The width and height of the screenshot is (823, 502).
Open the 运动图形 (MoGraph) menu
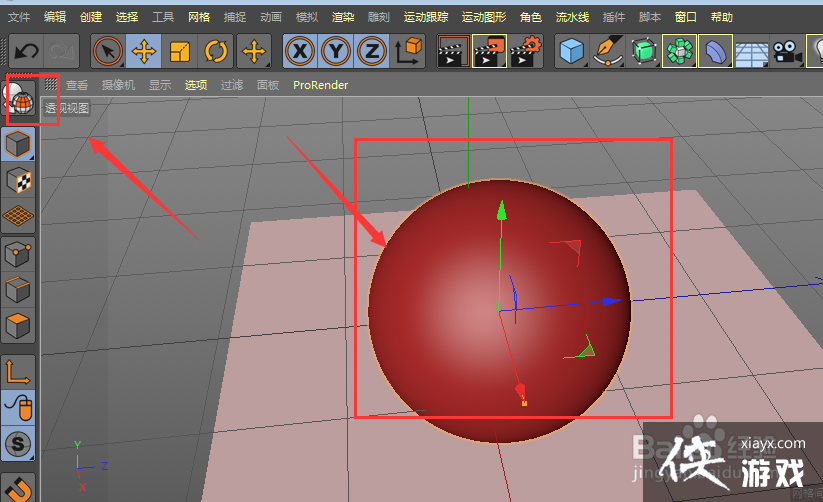tap(484, 17)
